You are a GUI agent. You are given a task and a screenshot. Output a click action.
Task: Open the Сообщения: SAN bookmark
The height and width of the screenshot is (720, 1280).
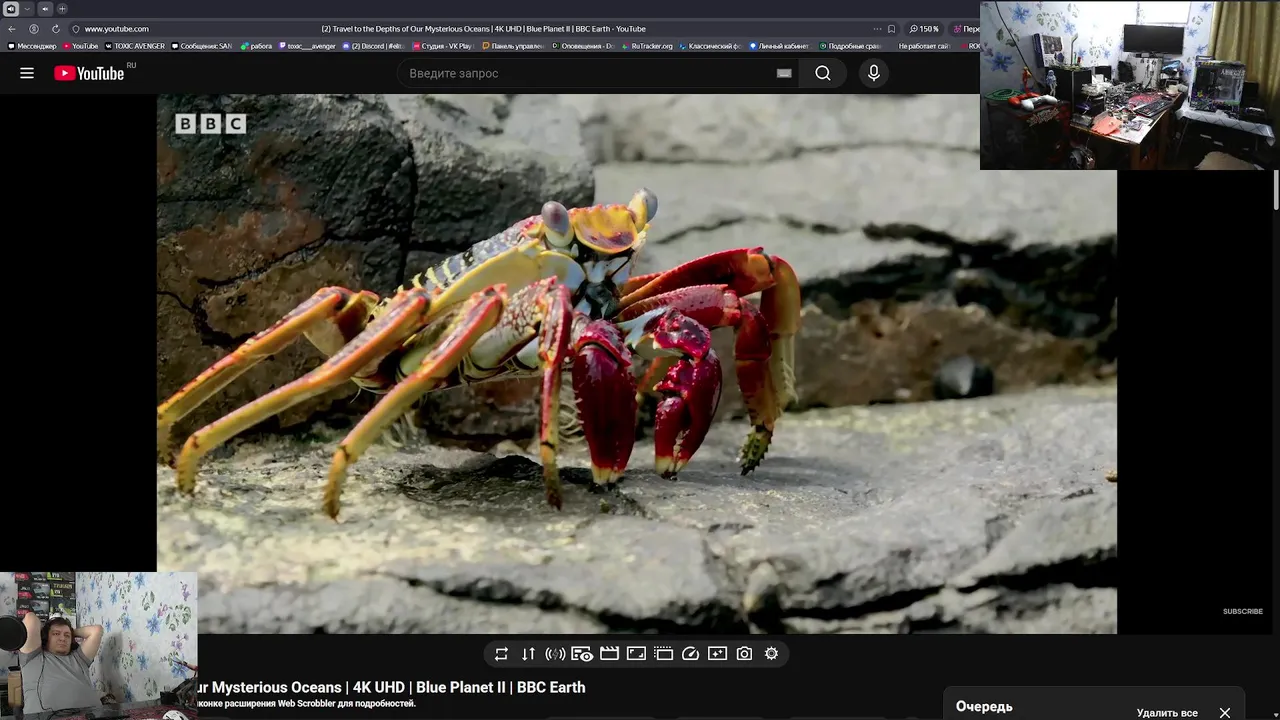click(x=202, y=46)
